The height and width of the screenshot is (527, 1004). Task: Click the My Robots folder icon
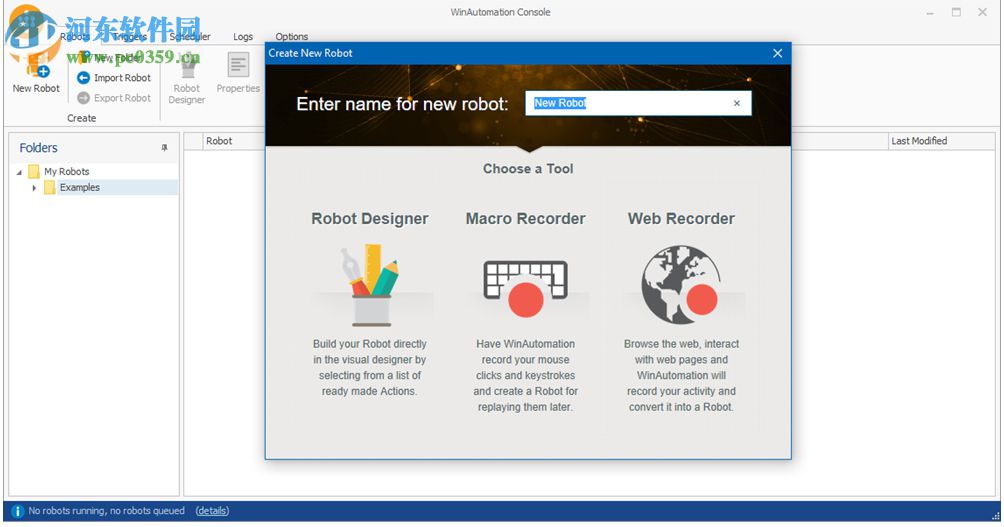34,172
